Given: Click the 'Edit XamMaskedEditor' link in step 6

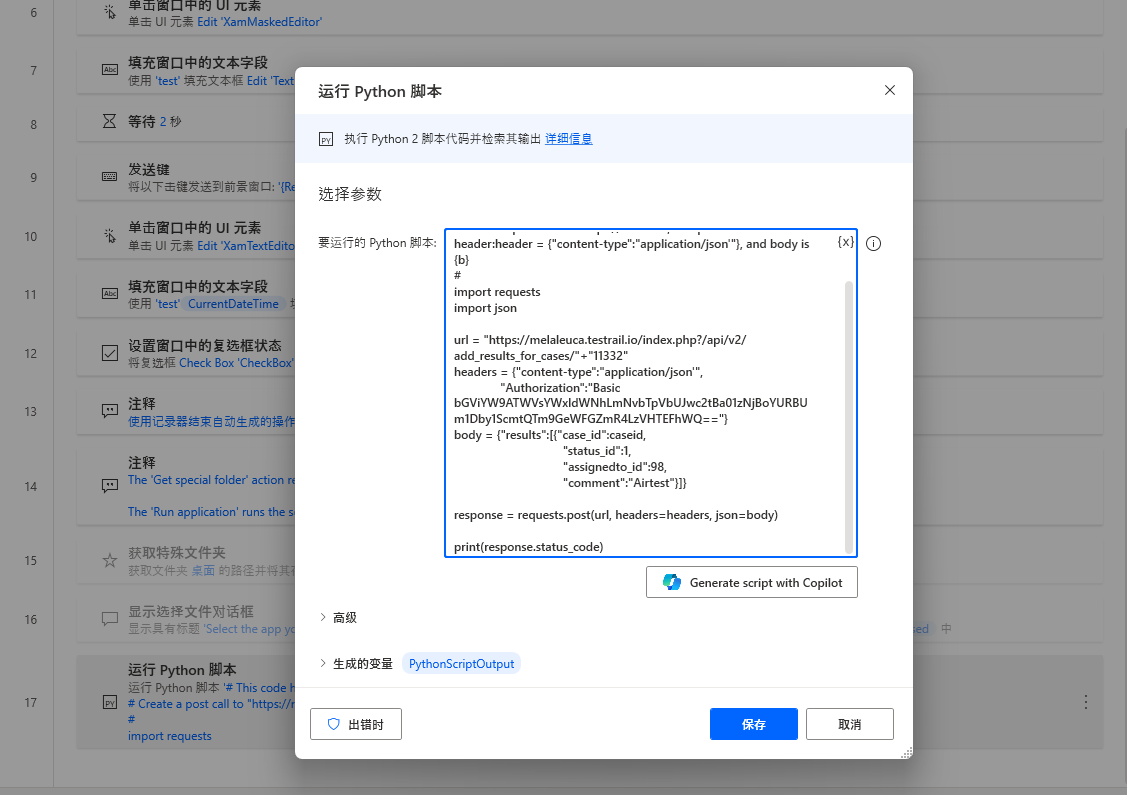Looking at the screenshot, I should 259,22.
